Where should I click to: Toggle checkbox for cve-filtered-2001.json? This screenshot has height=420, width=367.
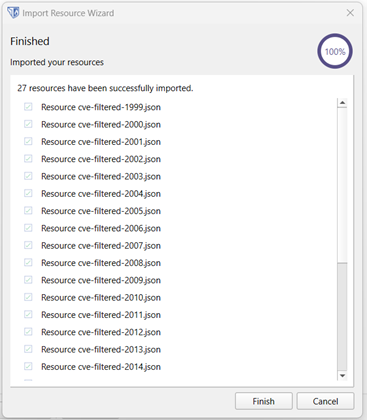coord(28,141)
